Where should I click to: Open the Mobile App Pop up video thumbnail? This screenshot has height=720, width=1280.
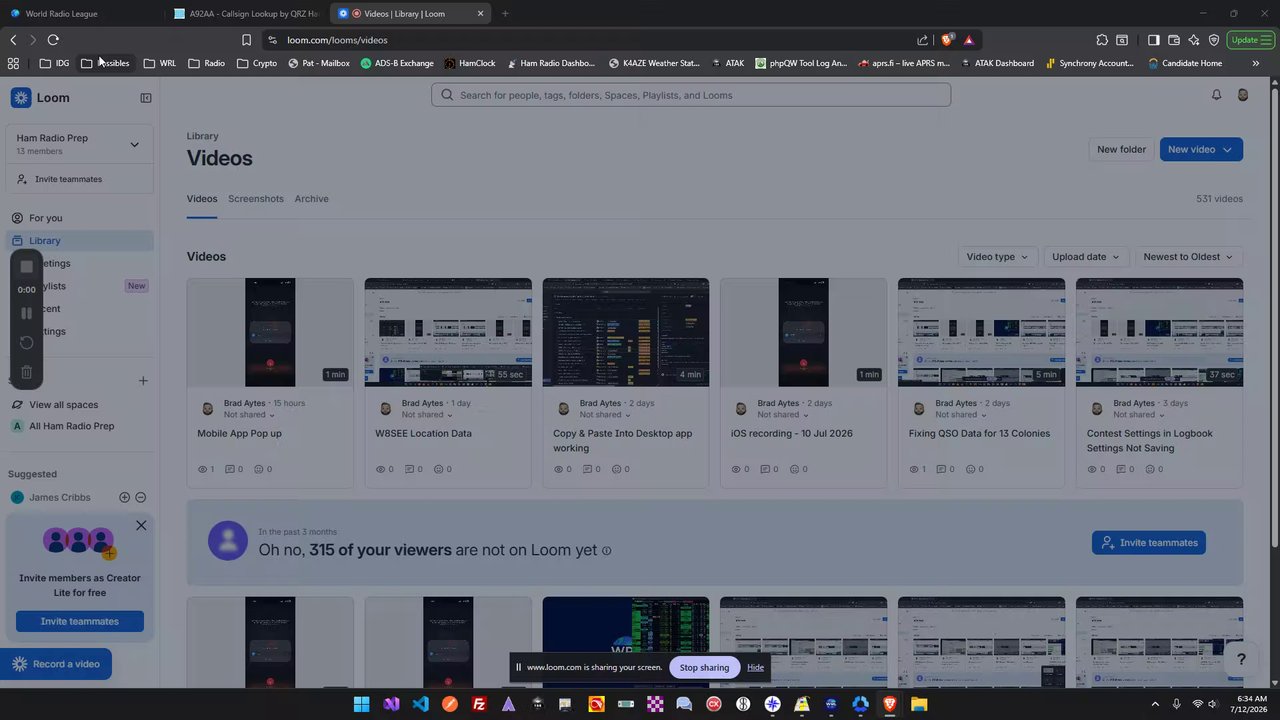tap(270, 332)
